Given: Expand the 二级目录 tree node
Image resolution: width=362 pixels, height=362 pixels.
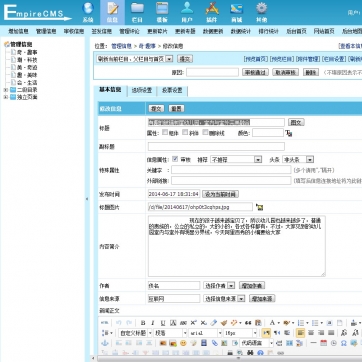Looking at the screenshot, I should pyautogui.click(x=5, y=90).
